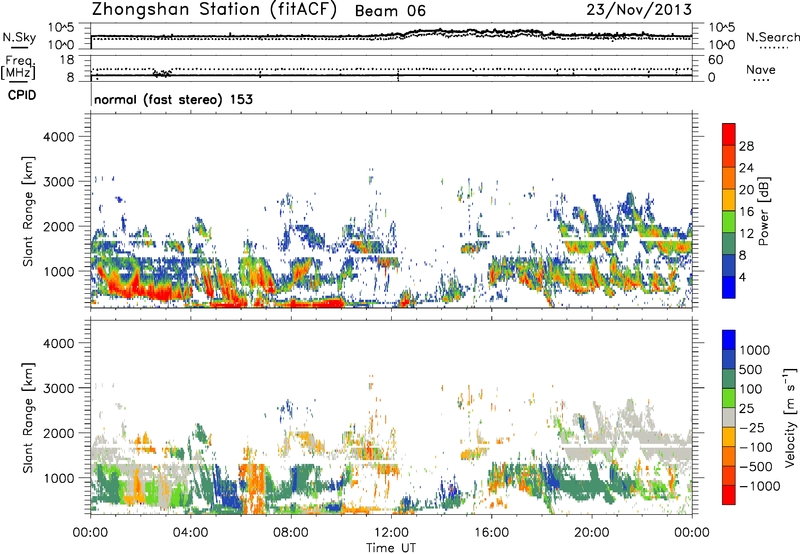Click the '-500' velocity colorbar label

pyautogui.click(x=755, y=467)
